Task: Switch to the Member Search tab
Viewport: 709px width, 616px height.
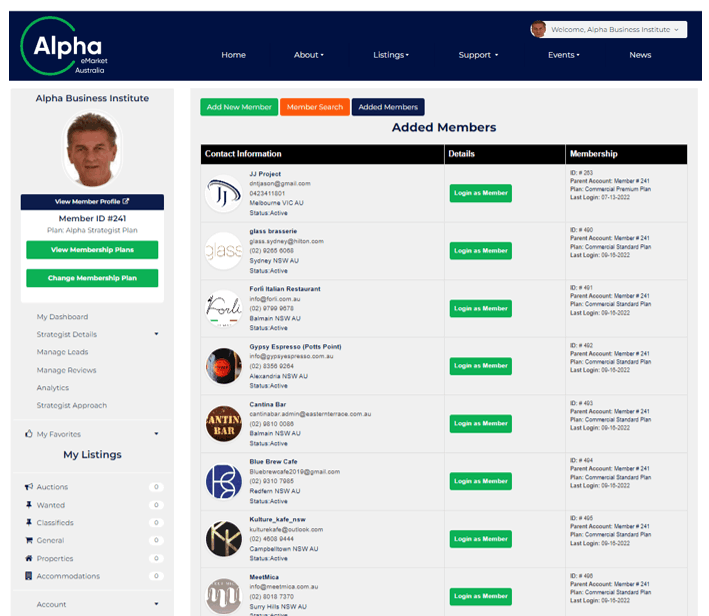Action: coord(314,107)
